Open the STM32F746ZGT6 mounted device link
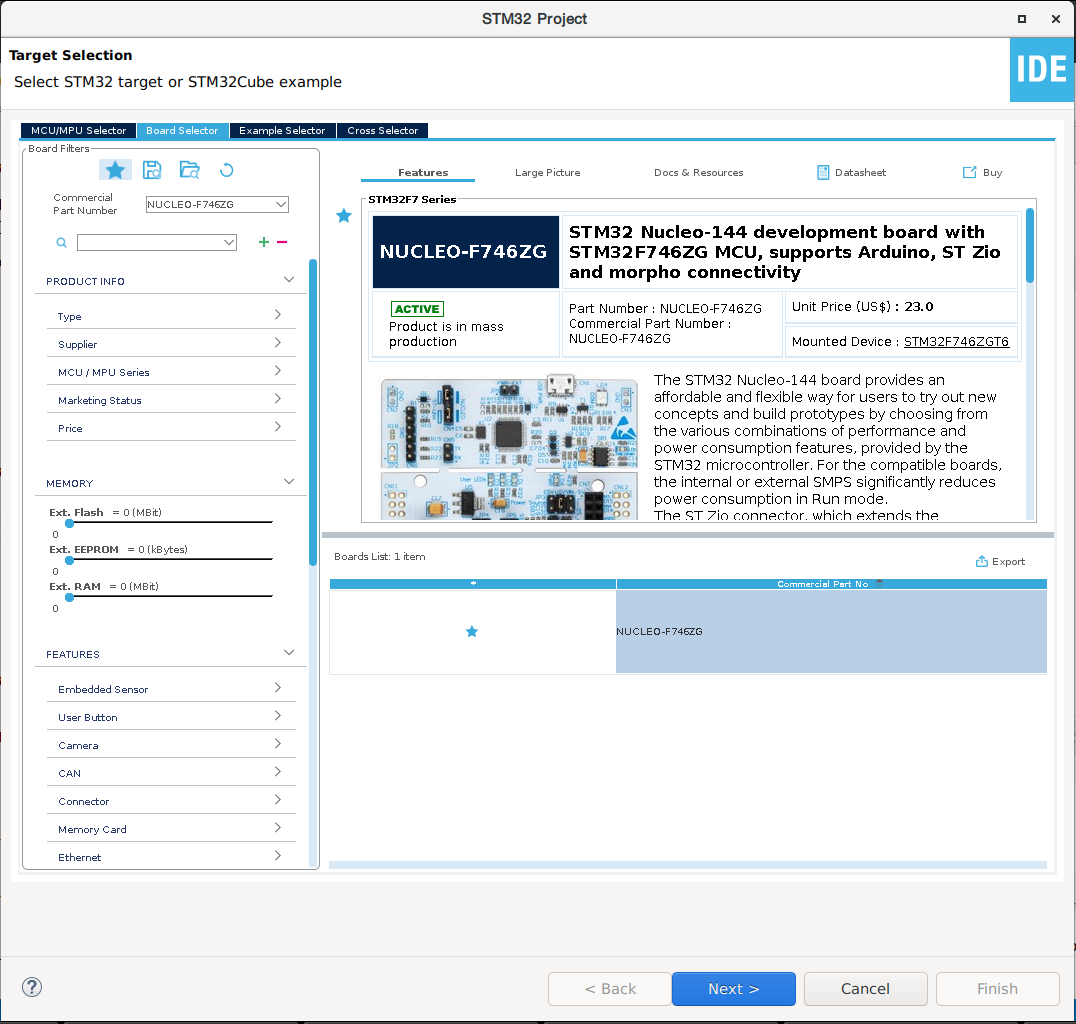Viewport: 1076px width, 1024px height. point(956,342)
